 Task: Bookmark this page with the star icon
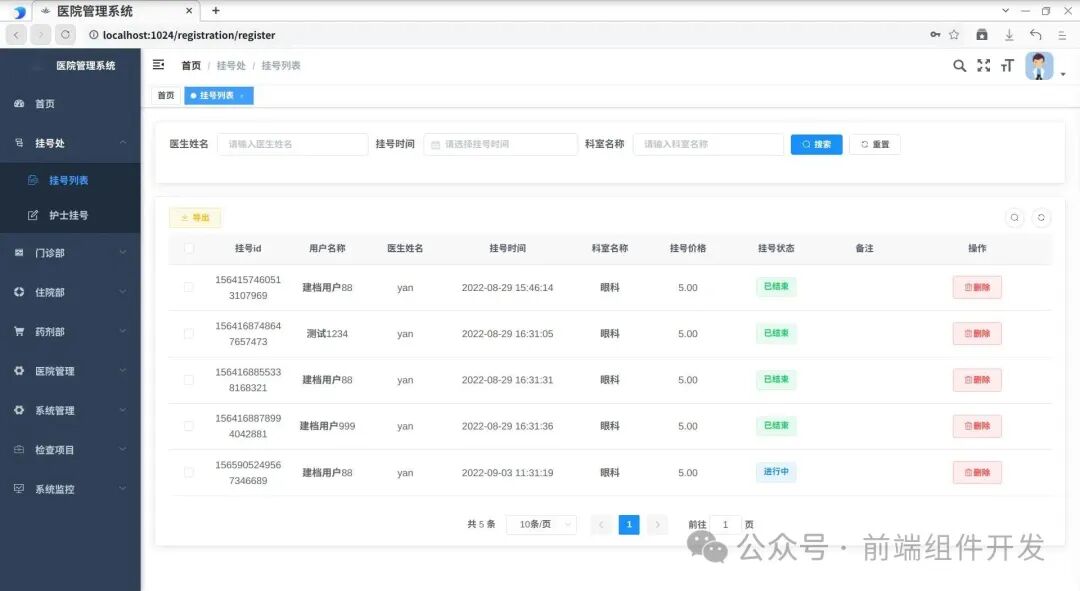954,34
